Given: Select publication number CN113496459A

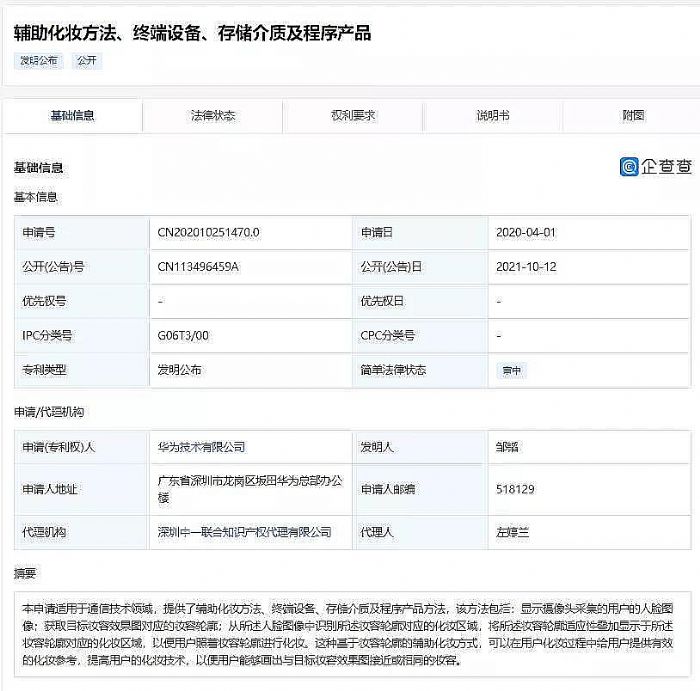Looking at the screenshot, I should coord(198,267).
